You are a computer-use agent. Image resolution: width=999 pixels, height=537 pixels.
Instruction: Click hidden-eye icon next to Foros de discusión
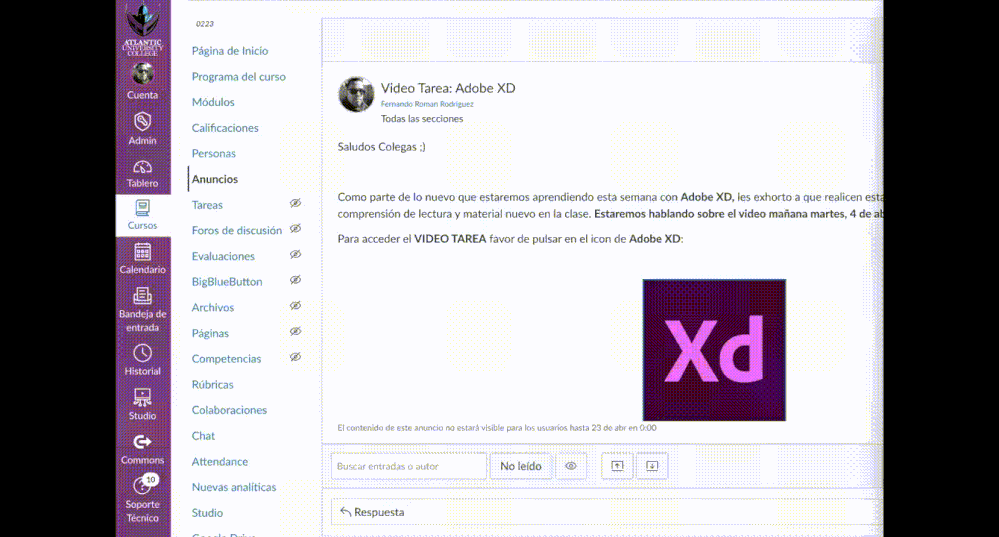[296, 229]
